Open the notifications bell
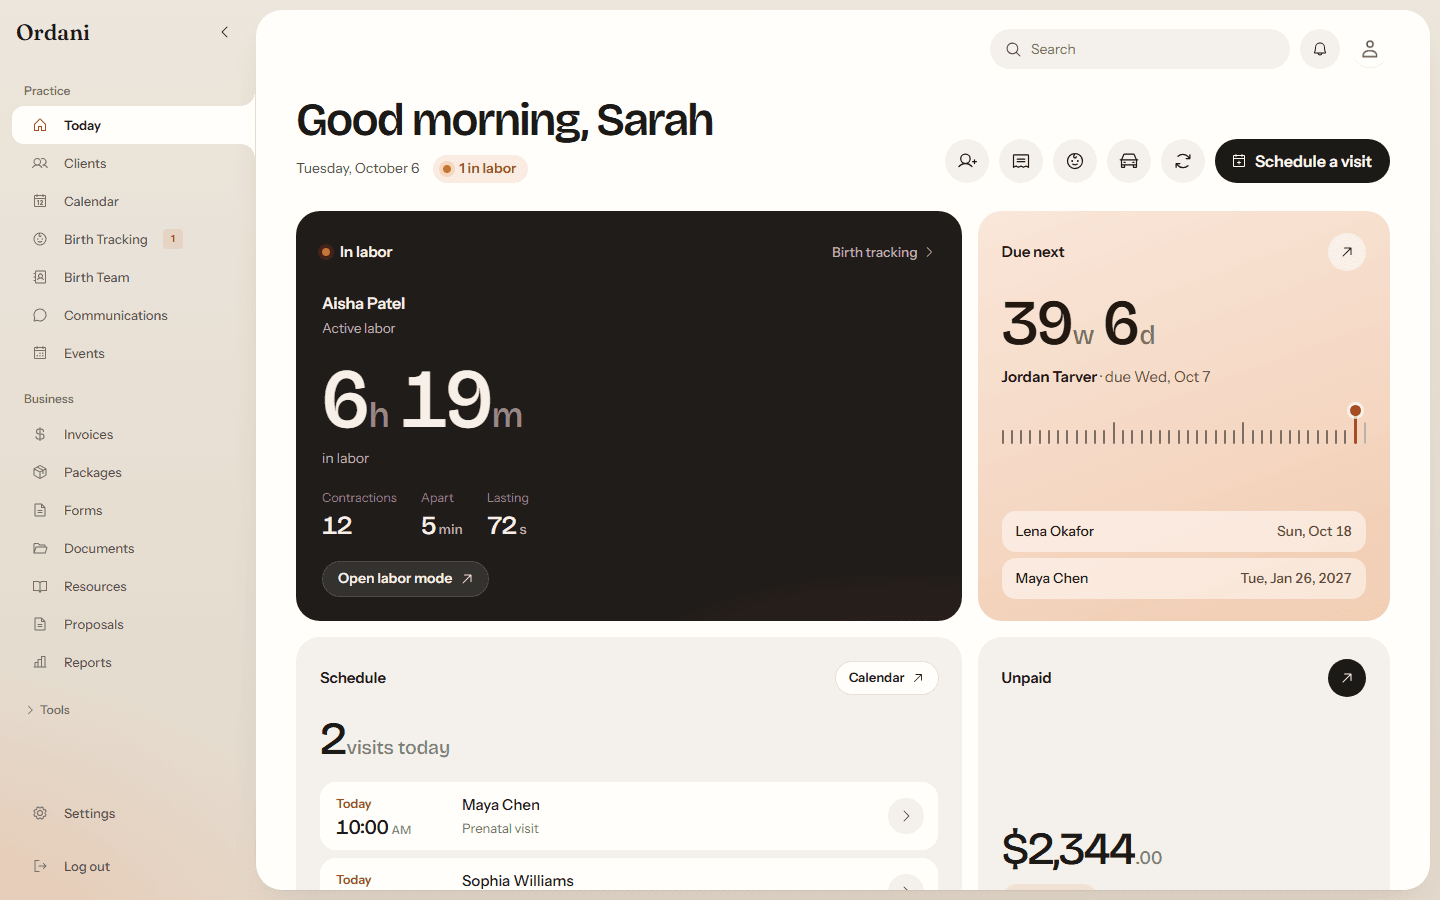Screen dimensions: 1440x900 (1320, 49)
